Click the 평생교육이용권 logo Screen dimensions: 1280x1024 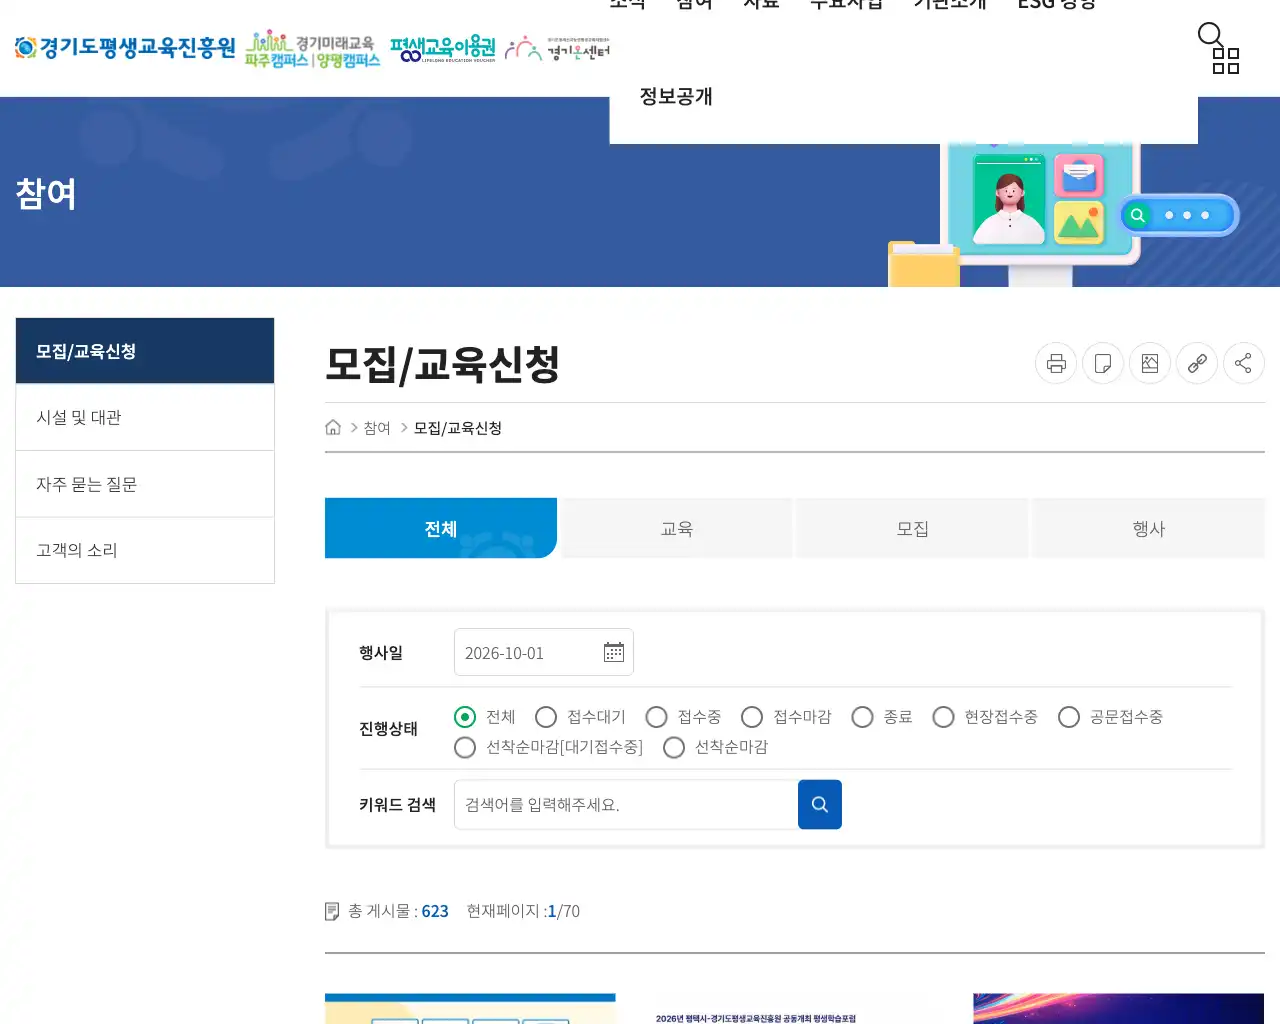pyautogui.click(x=443, y=49)
